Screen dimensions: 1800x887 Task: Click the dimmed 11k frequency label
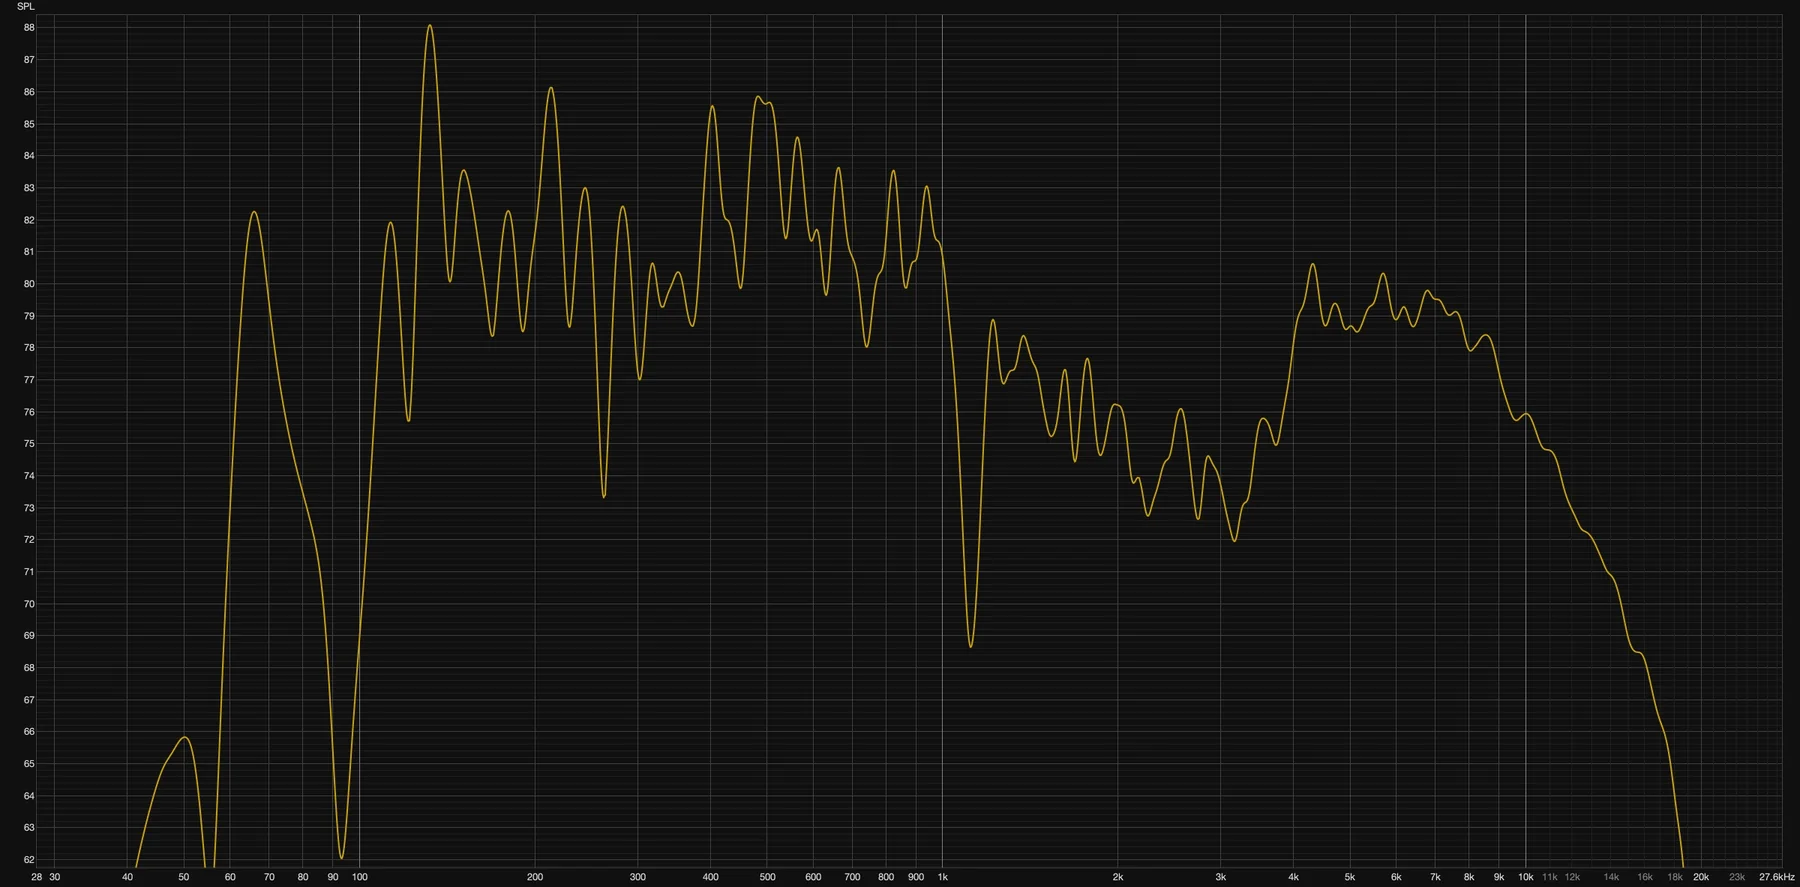(x=1550, y=877)
